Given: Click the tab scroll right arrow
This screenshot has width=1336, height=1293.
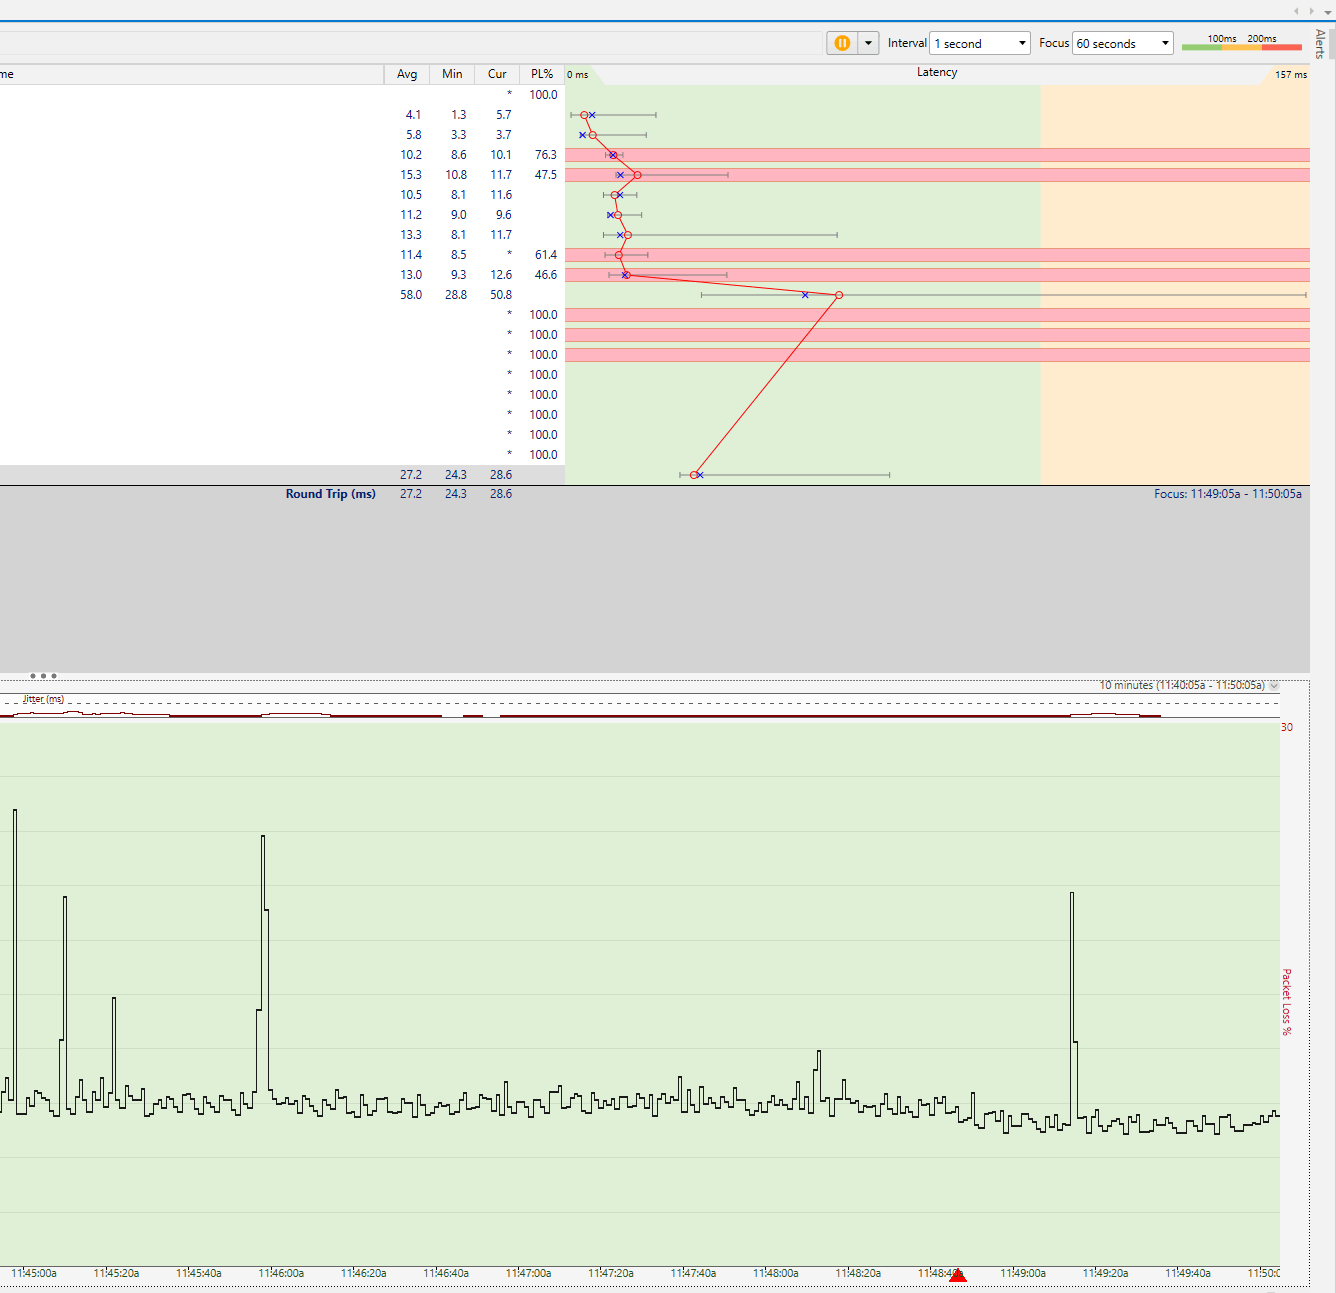Looking at the screenshot, I should tap(1311, 11).
